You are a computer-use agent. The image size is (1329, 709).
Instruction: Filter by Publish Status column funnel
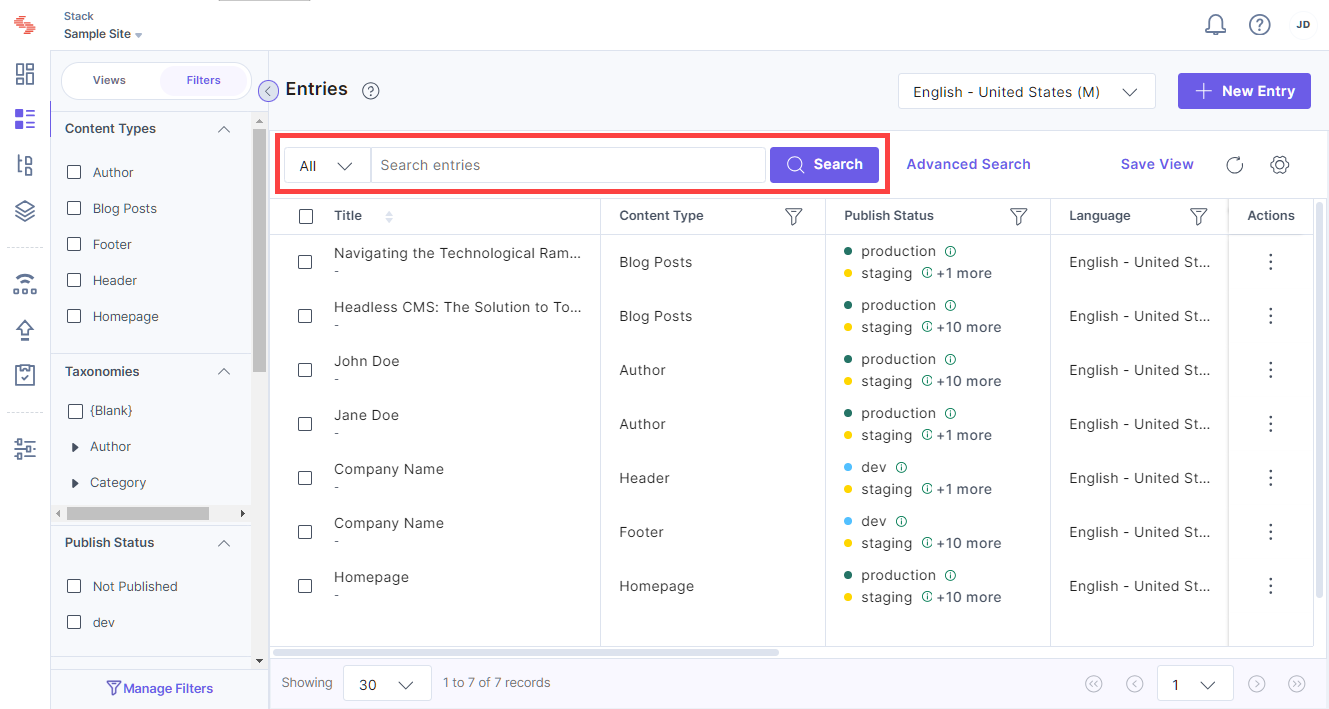(x=1018, y=216)
